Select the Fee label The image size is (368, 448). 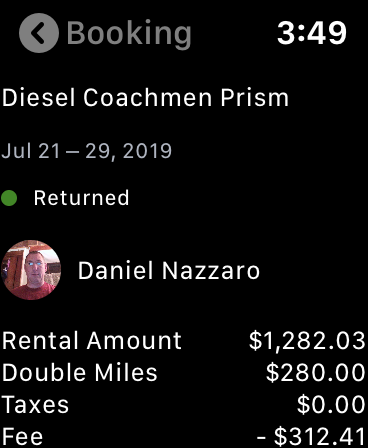pos(22,436)
